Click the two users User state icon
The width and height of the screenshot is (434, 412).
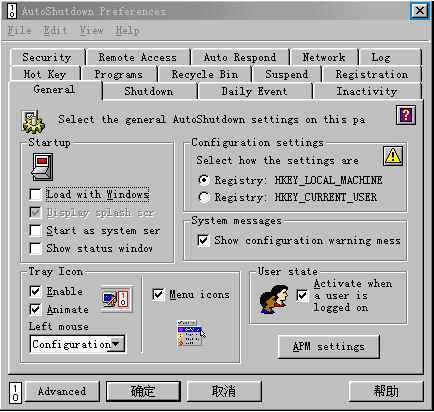click(x=273, y=299)
